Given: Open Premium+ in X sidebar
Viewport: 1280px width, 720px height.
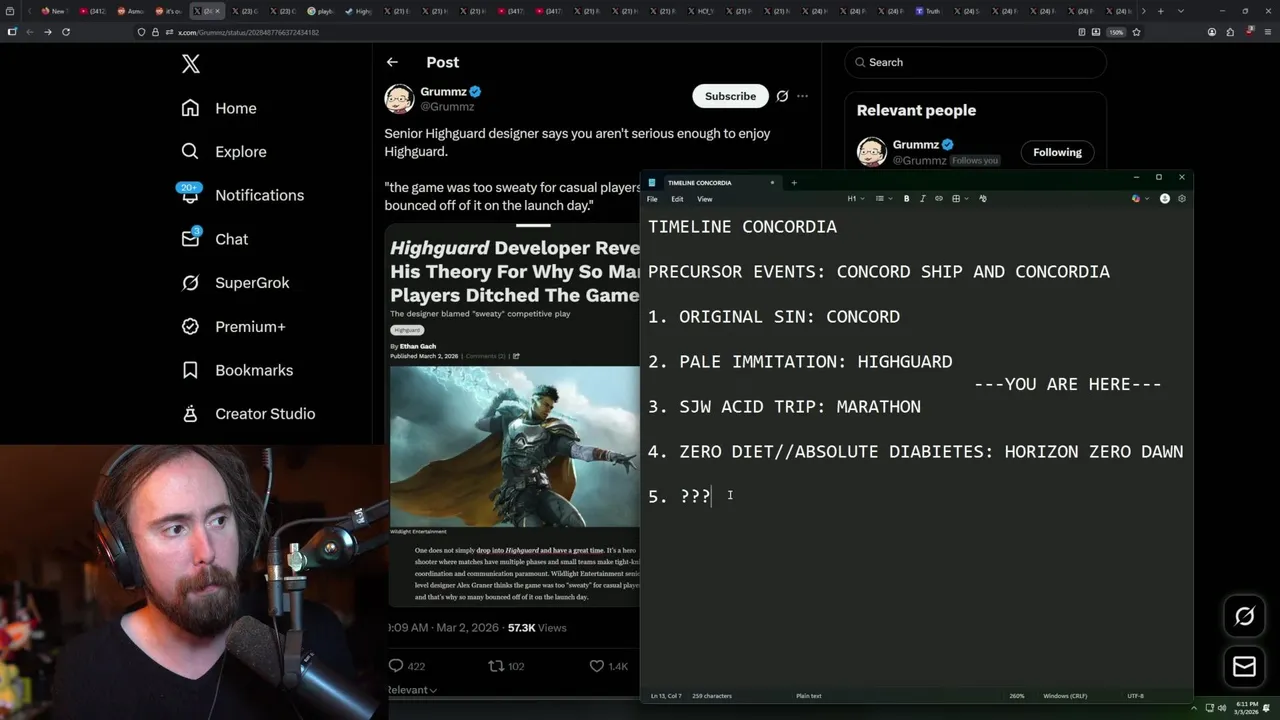Looking at the screenshot, I should coord(233,327).
